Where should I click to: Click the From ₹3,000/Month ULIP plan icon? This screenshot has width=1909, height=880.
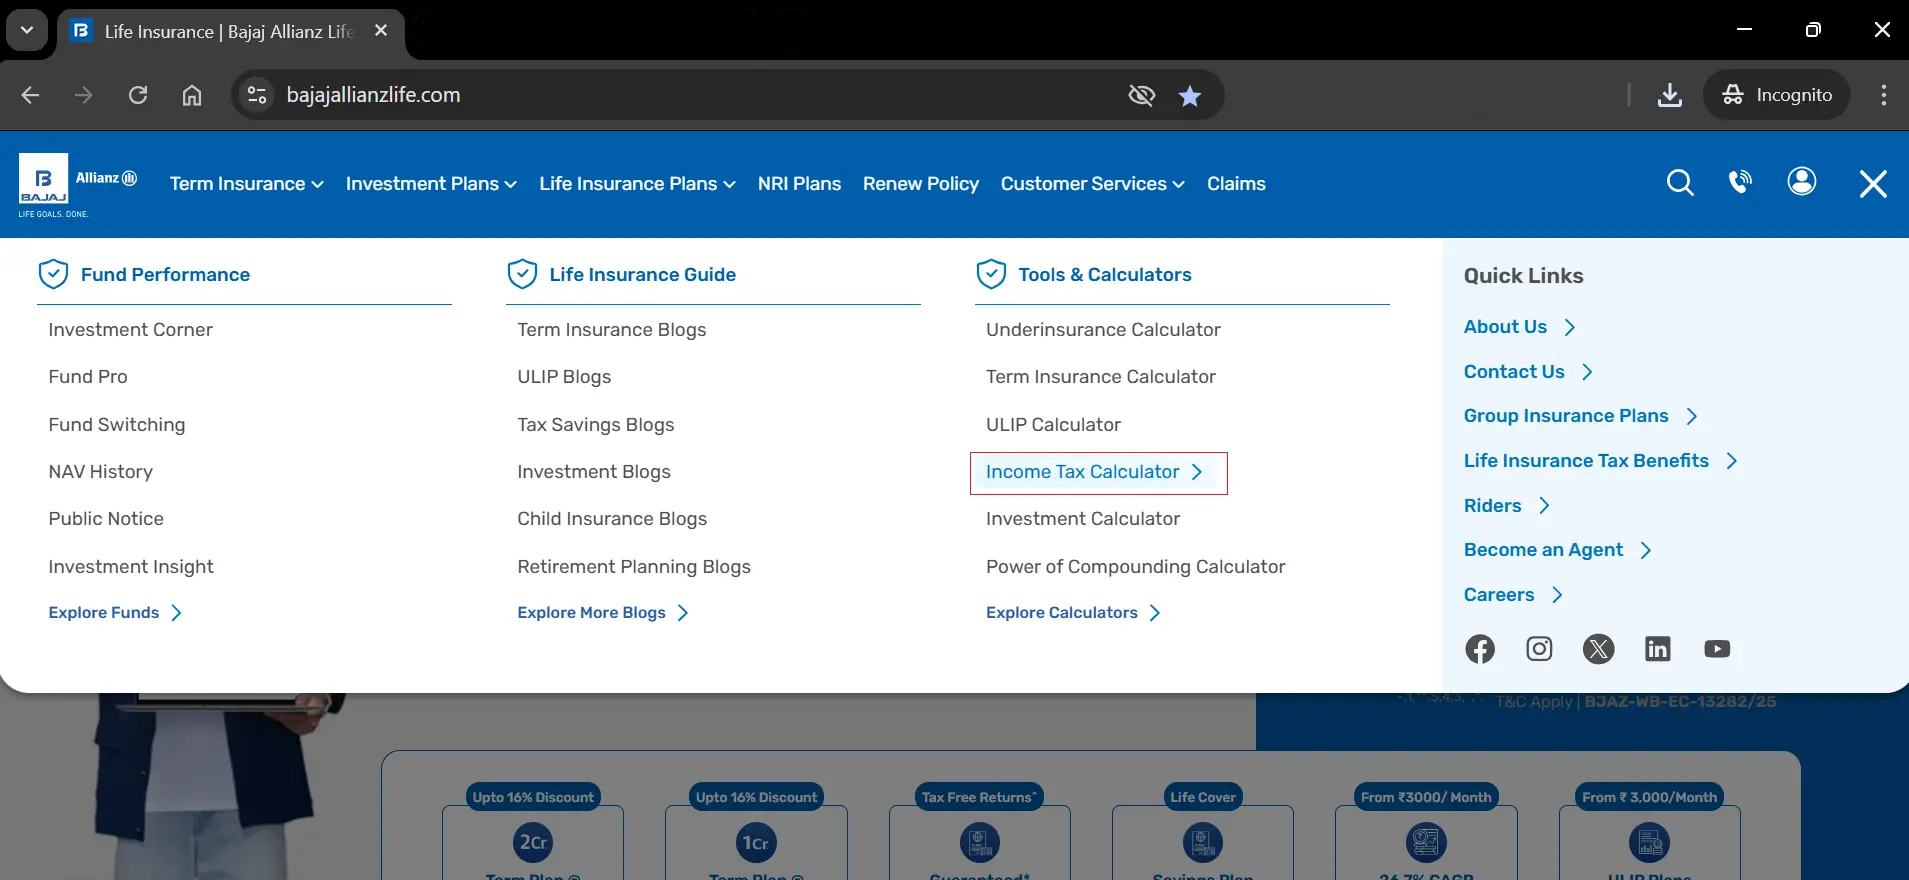[x=1650, y=842]
